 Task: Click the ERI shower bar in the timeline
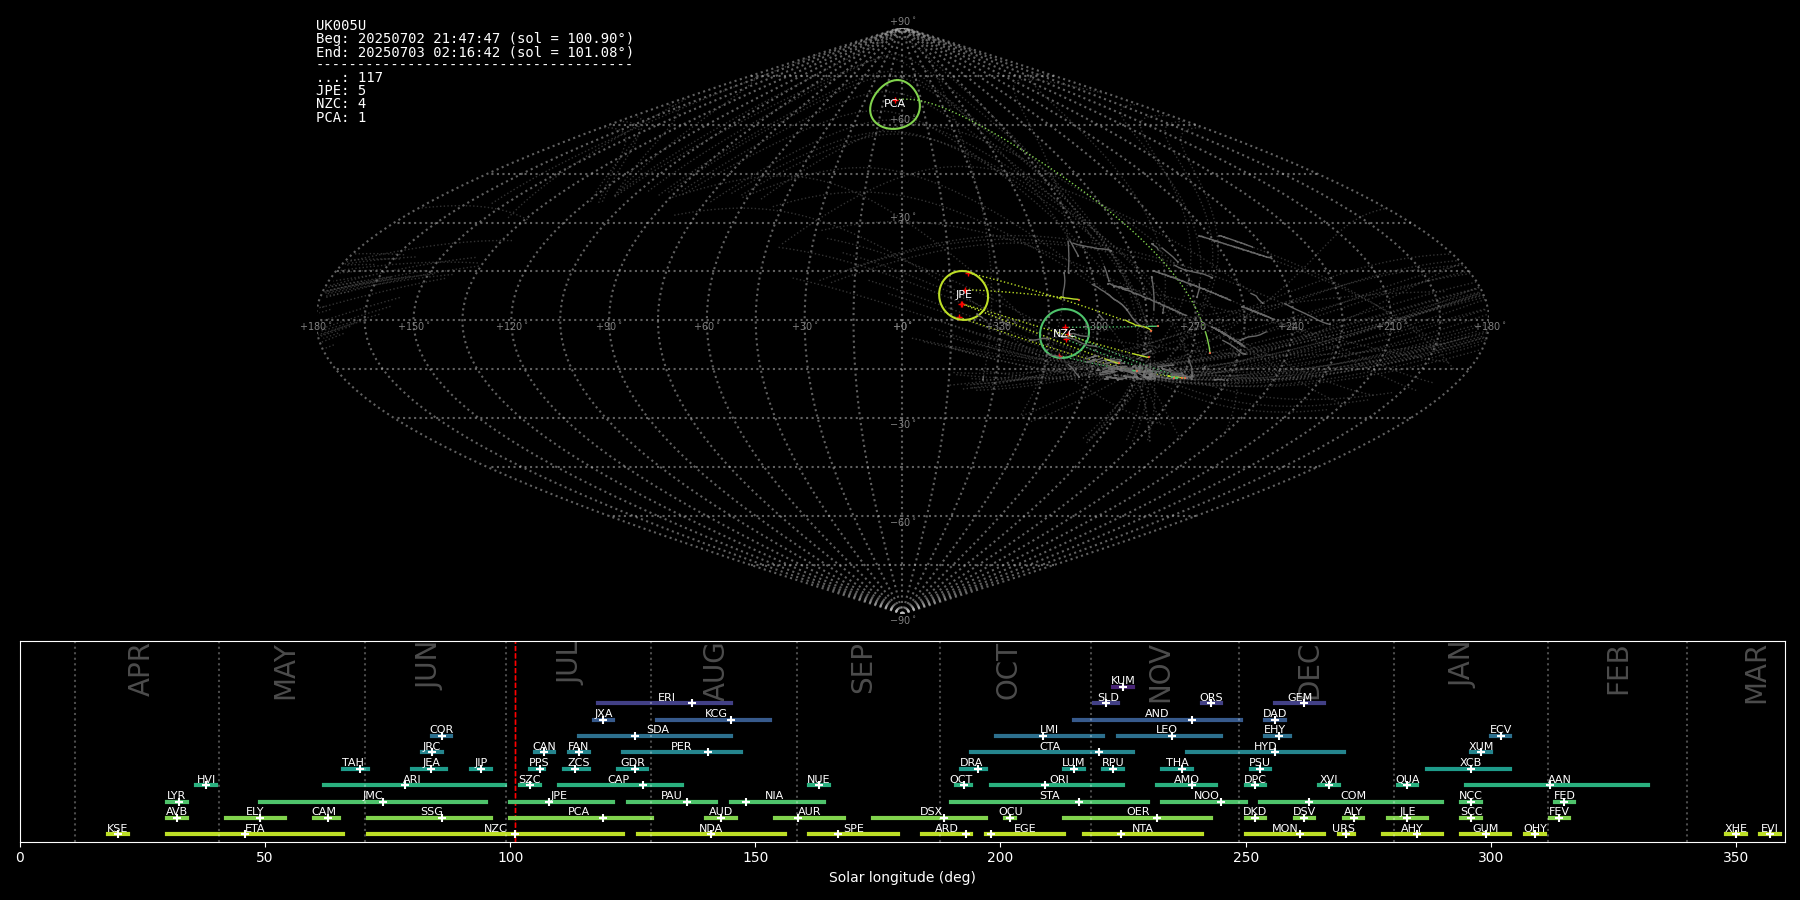pyautogui.click(x=664, y=703)
